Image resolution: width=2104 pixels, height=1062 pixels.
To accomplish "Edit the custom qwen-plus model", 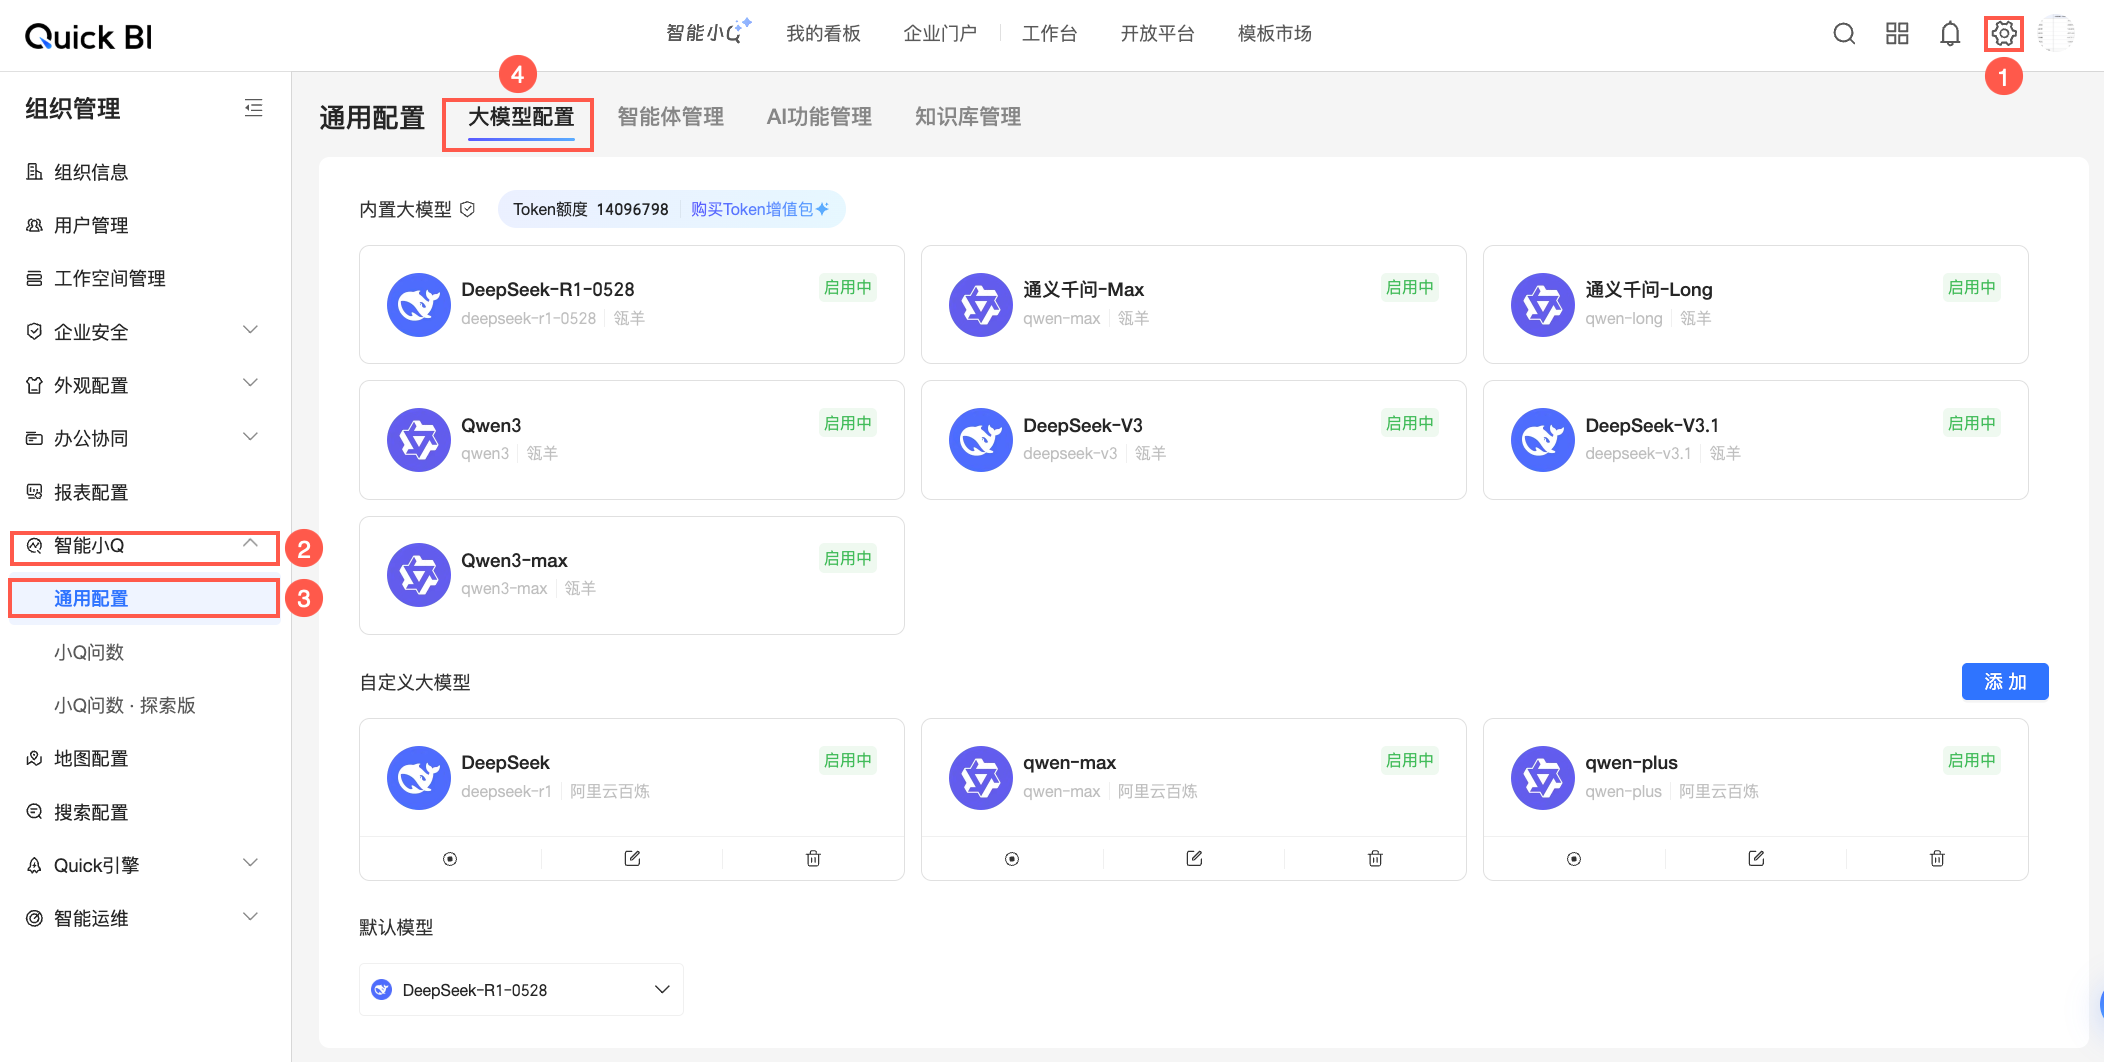I will point(1756,858).
